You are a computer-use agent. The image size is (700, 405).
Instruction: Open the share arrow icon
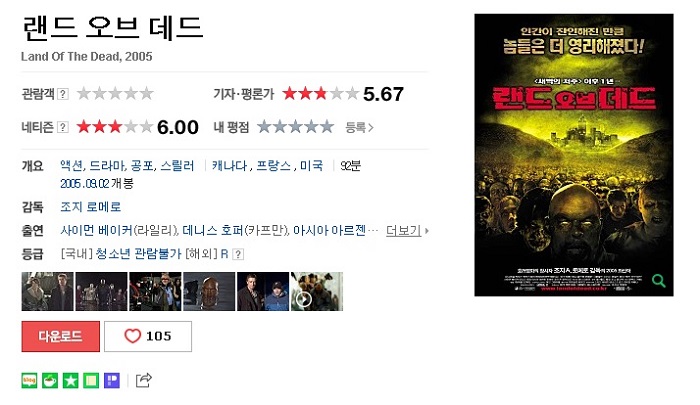[x=143, y=380]
